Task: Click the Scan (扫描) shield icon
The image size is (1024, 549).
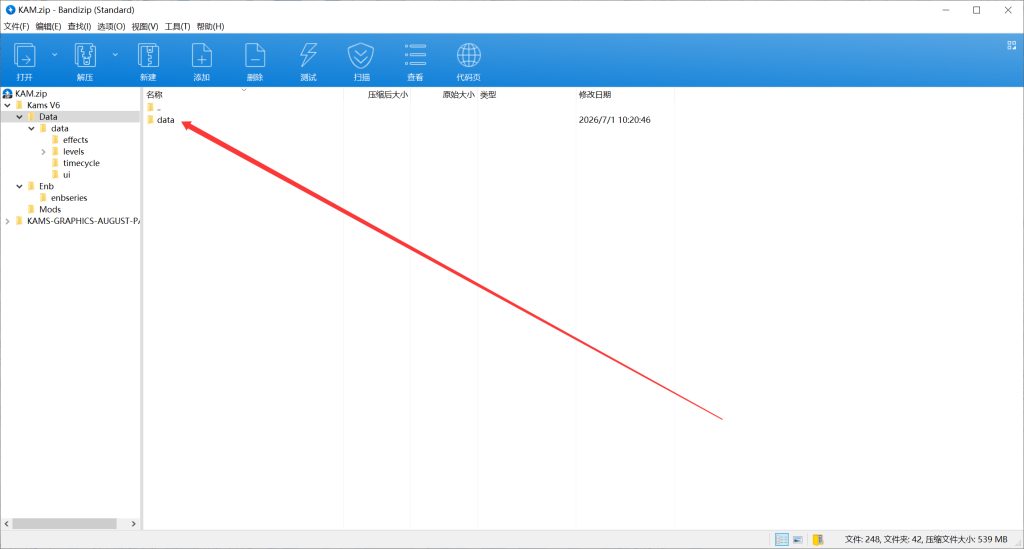Action: coord(361,56)
